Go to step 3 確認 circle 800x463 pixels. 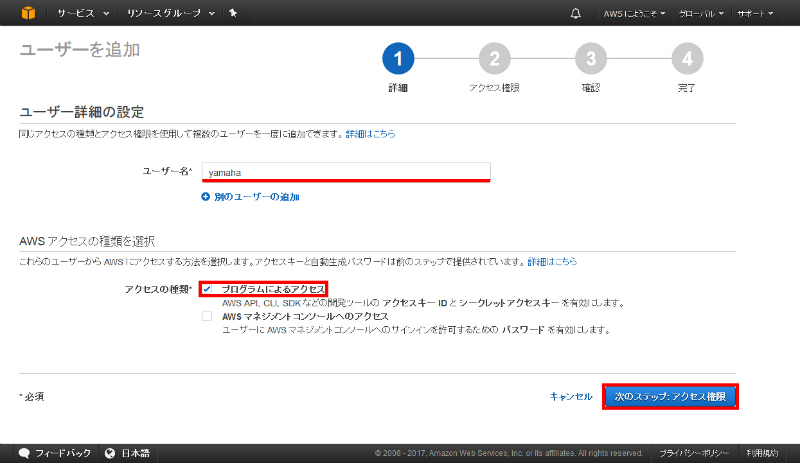coord(591,58)
